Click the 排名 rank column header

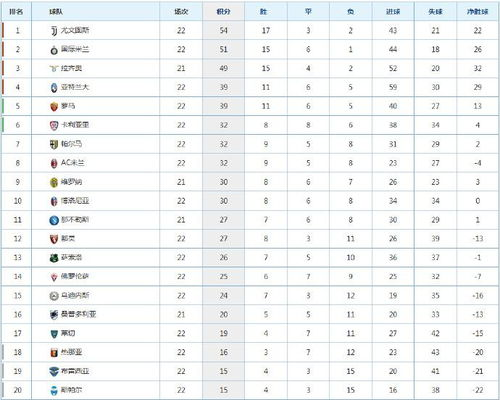(x=16, y=12)
